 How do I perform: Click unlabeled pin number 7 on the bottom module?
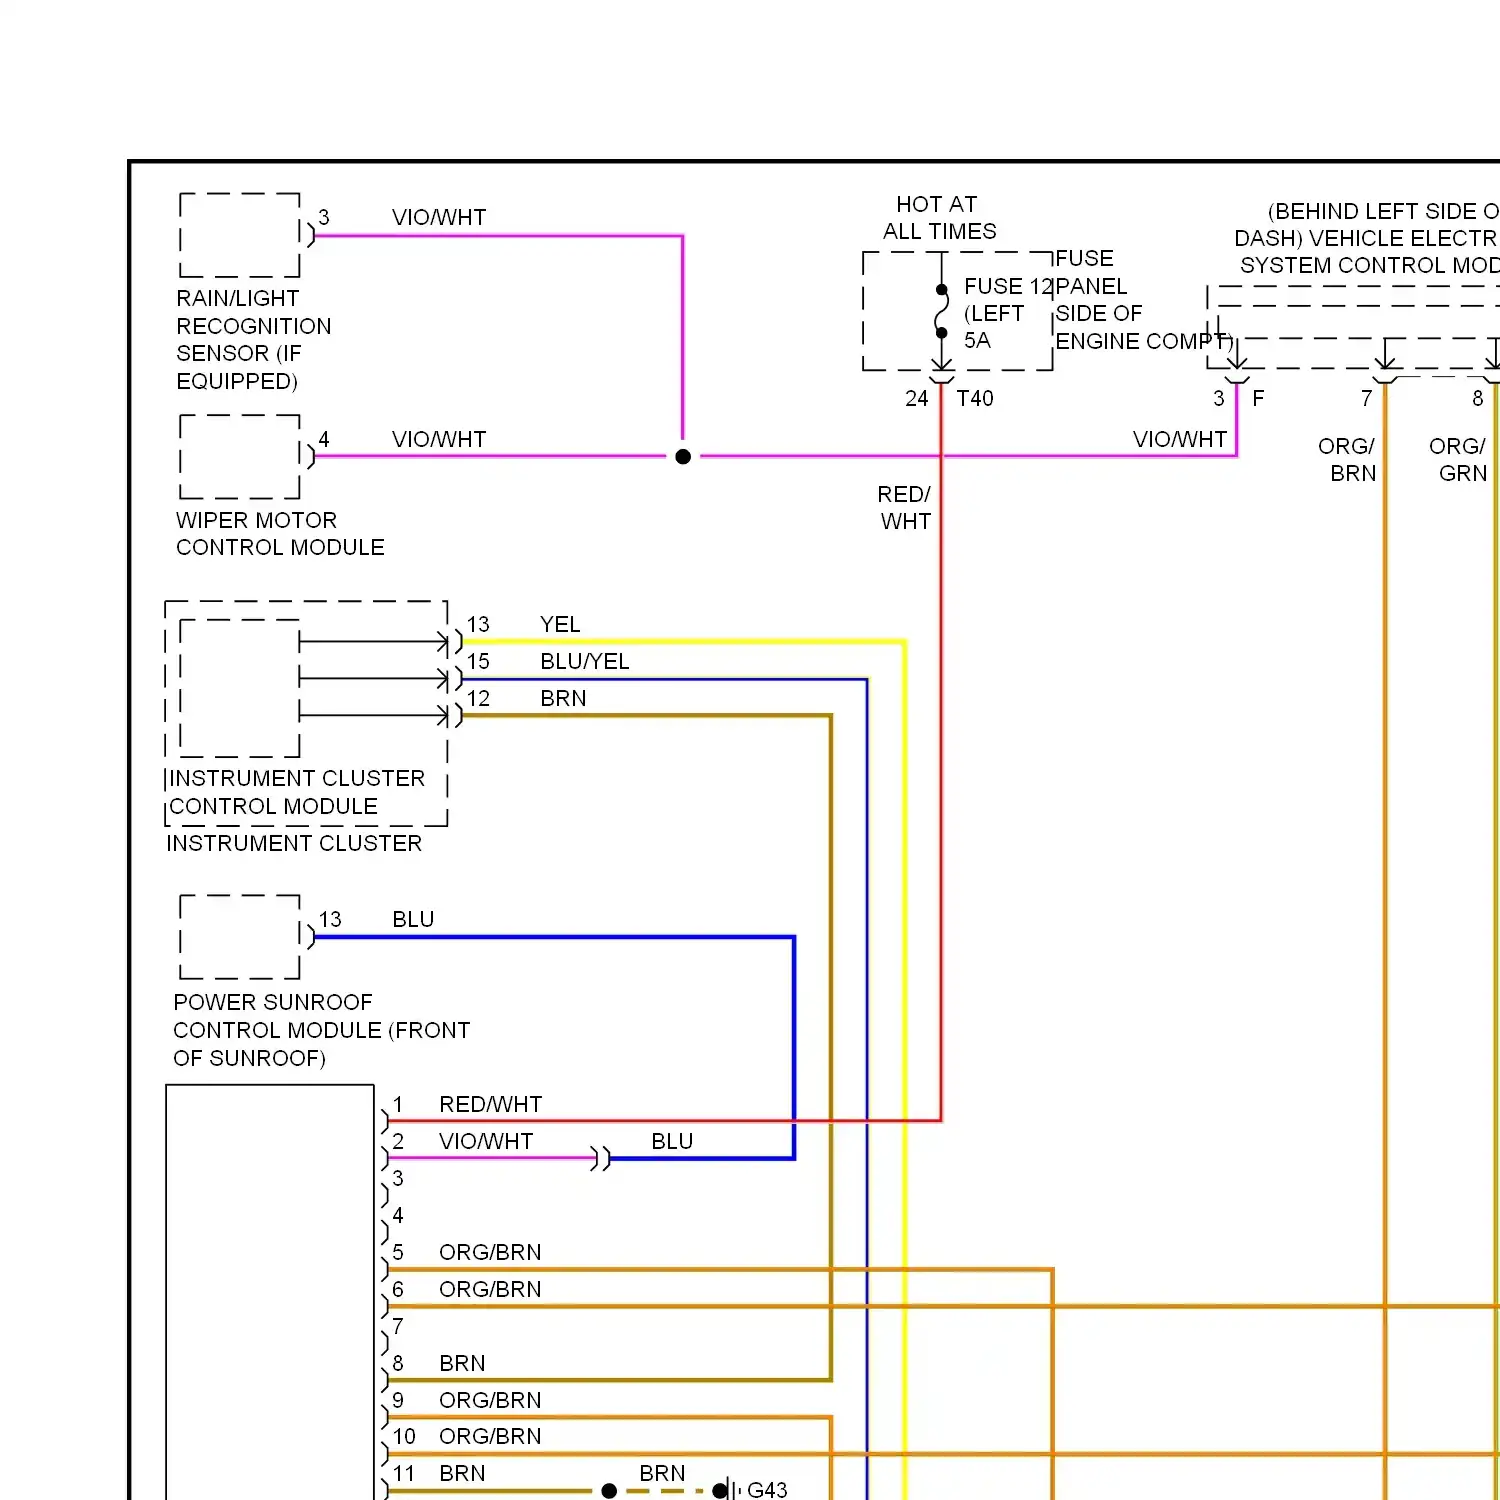pyautogui.click(x=398, y=1327)
